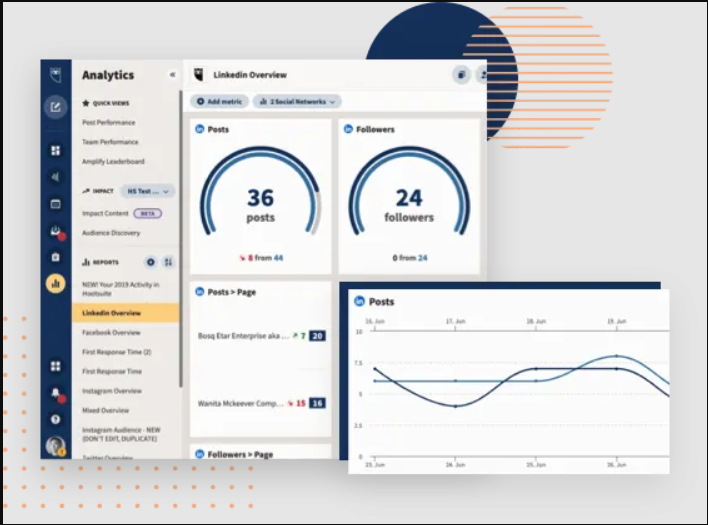Screen dimensions: 708x525
Task: Open the Assignments clipboard icon
Action: tap(56, 257)
